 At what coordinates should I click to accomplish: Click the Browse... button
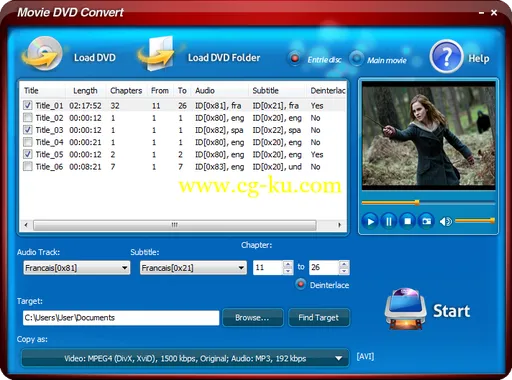(253, 317)
